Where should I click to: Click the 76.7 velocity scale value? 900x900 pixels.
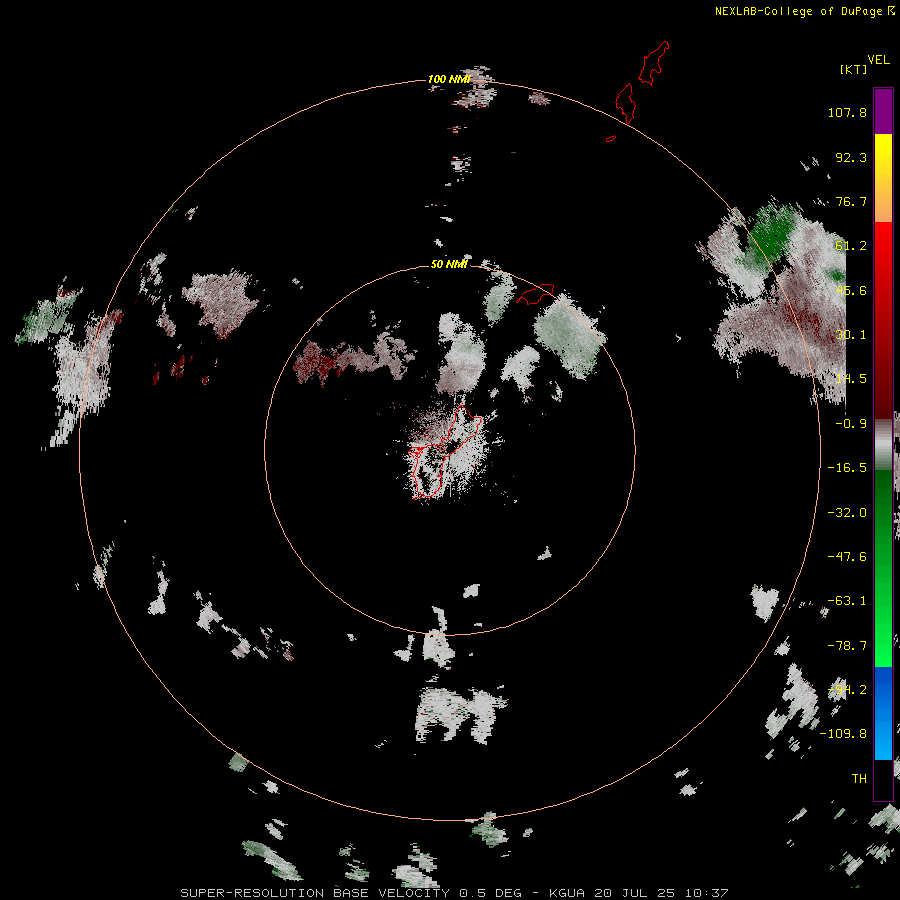tap(851, 201)
